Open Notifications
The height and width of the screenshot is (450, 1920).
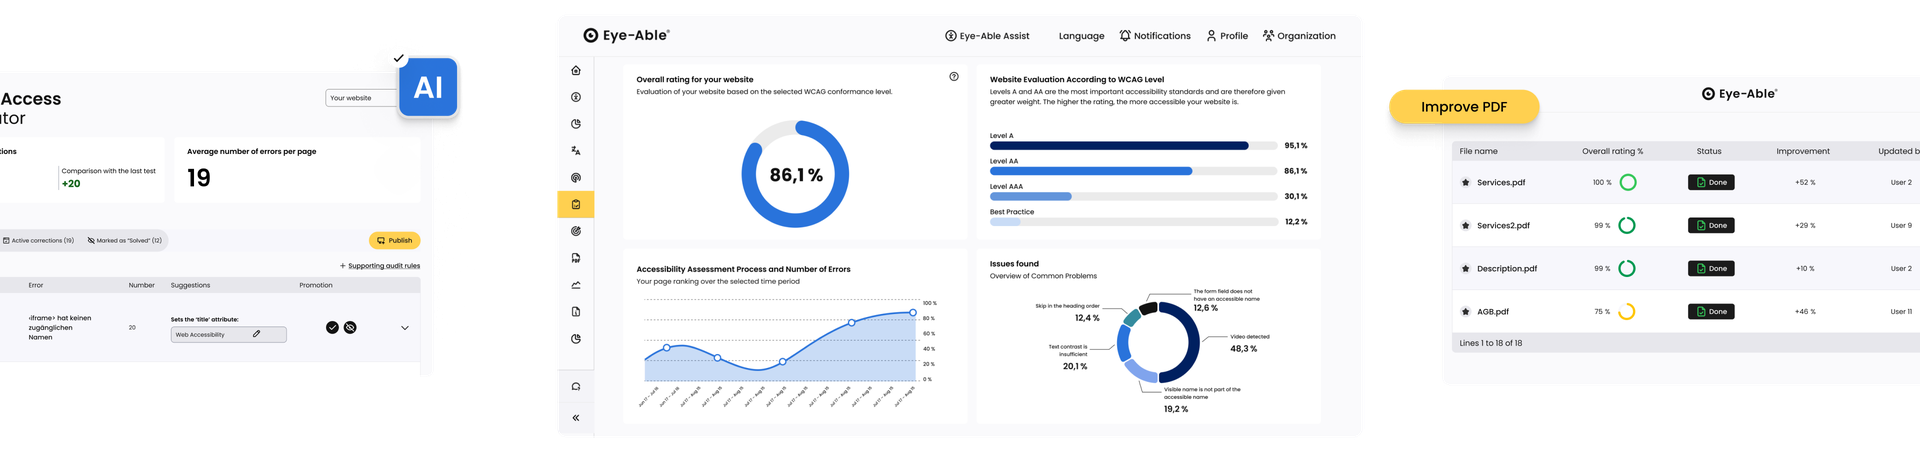1155,36
